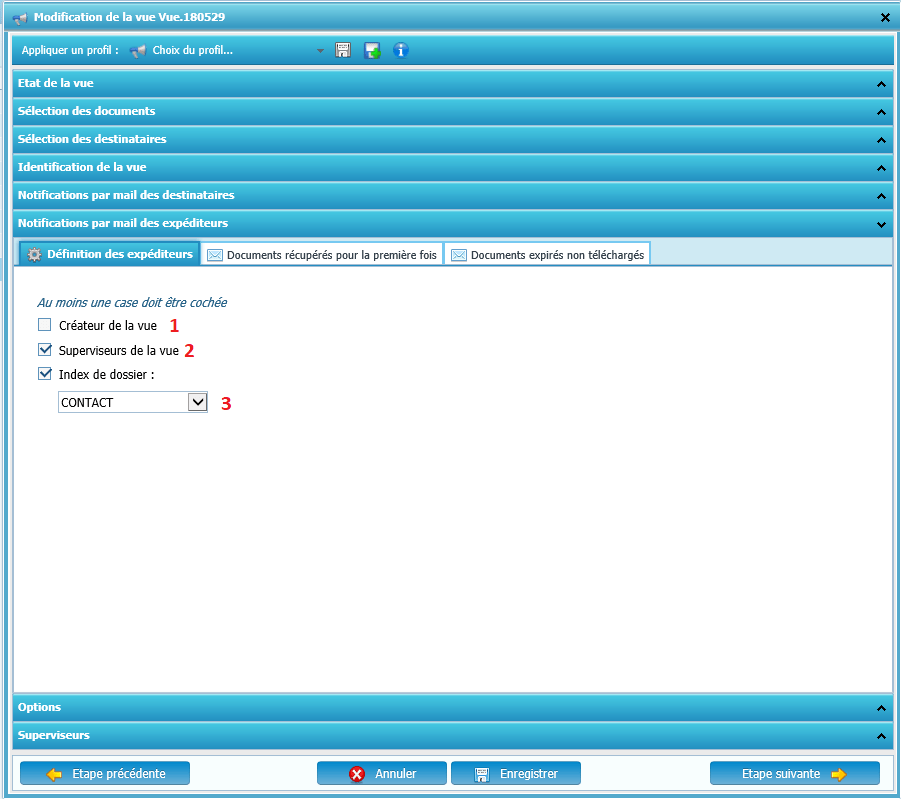Viewport: 901px width, 799px height.
Task: Click the megaphone icon in the title bar
Action: point(19,17)
